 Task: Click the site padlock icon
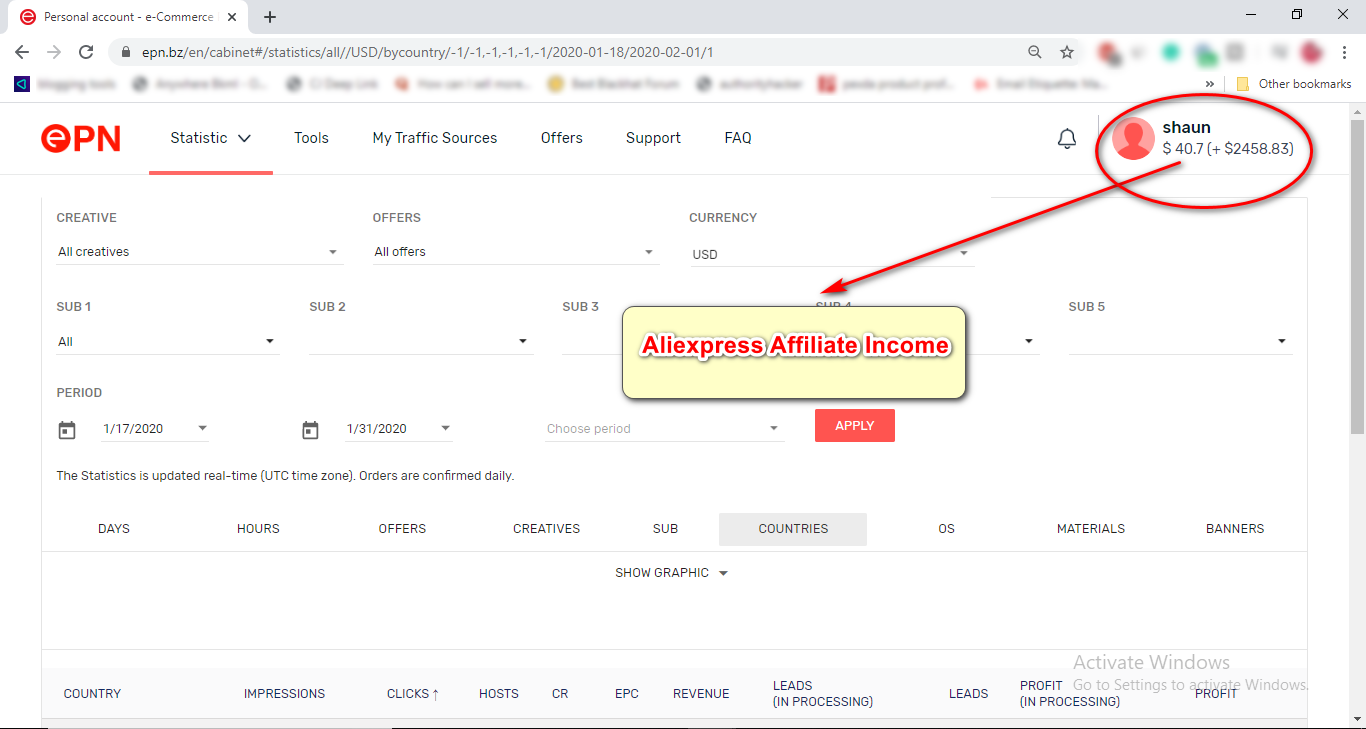tap(126, 52)
